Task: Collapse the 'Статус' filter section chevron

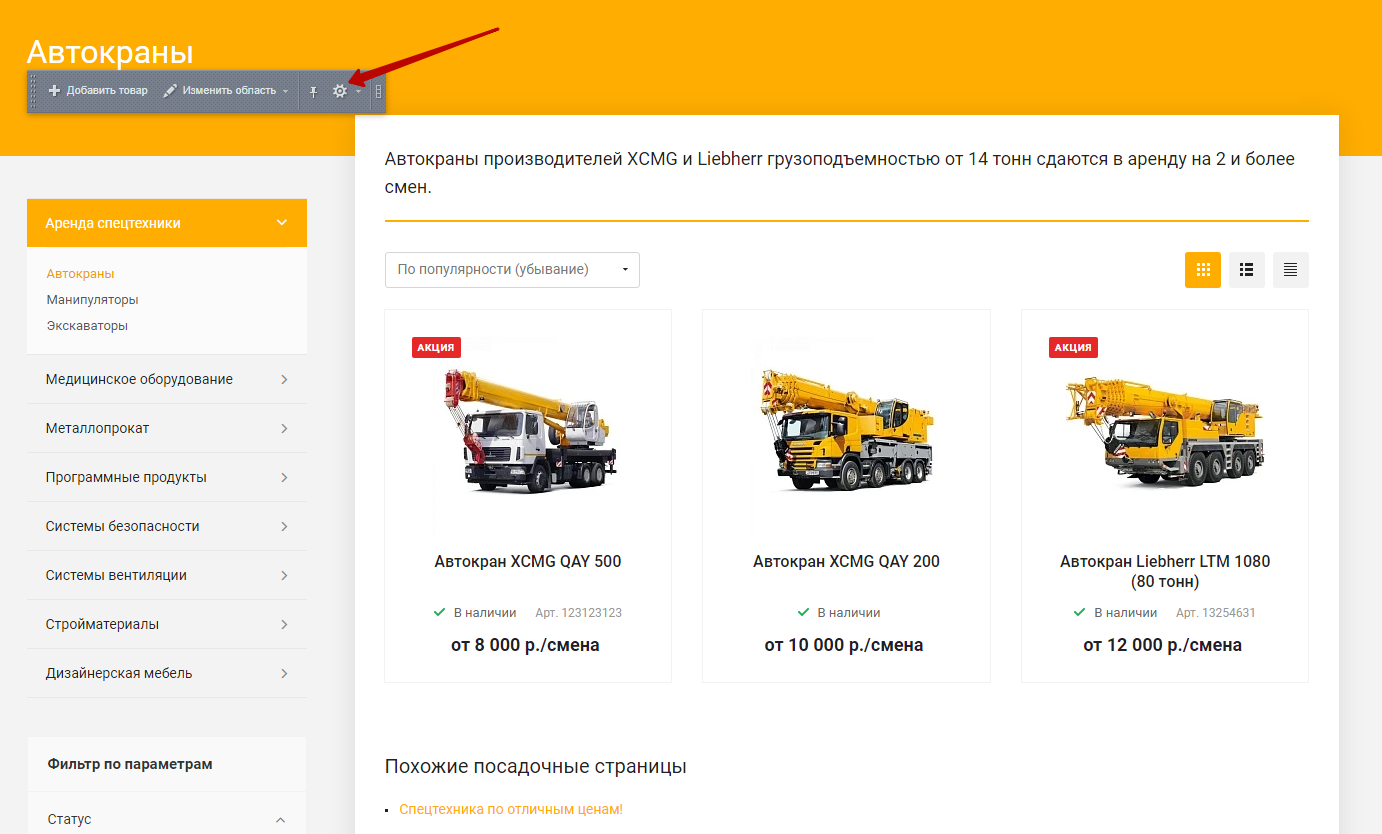Action: tap(280, 820)
